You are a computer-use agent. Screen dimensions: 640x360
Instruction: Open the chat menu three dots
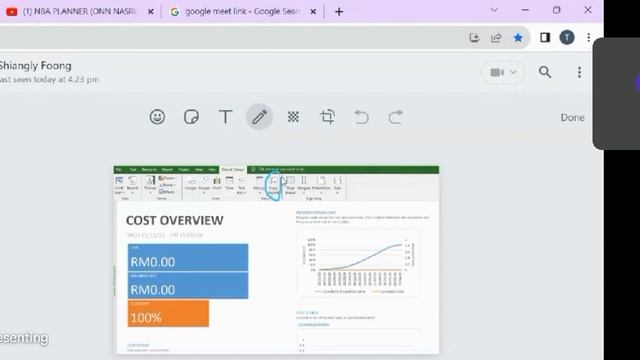[579, 72]
